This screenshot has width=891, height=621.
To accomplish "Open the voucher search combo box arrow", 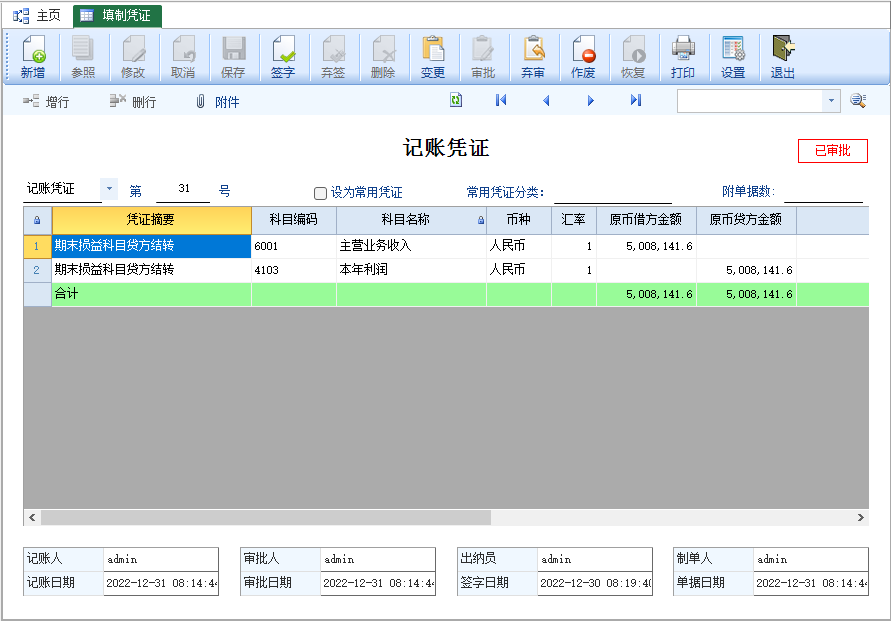I will 831,101.
